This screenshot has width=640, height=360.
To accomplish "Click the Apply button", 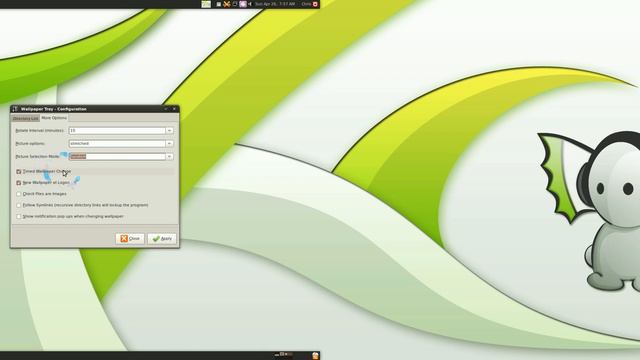I will tap(162, 238).
